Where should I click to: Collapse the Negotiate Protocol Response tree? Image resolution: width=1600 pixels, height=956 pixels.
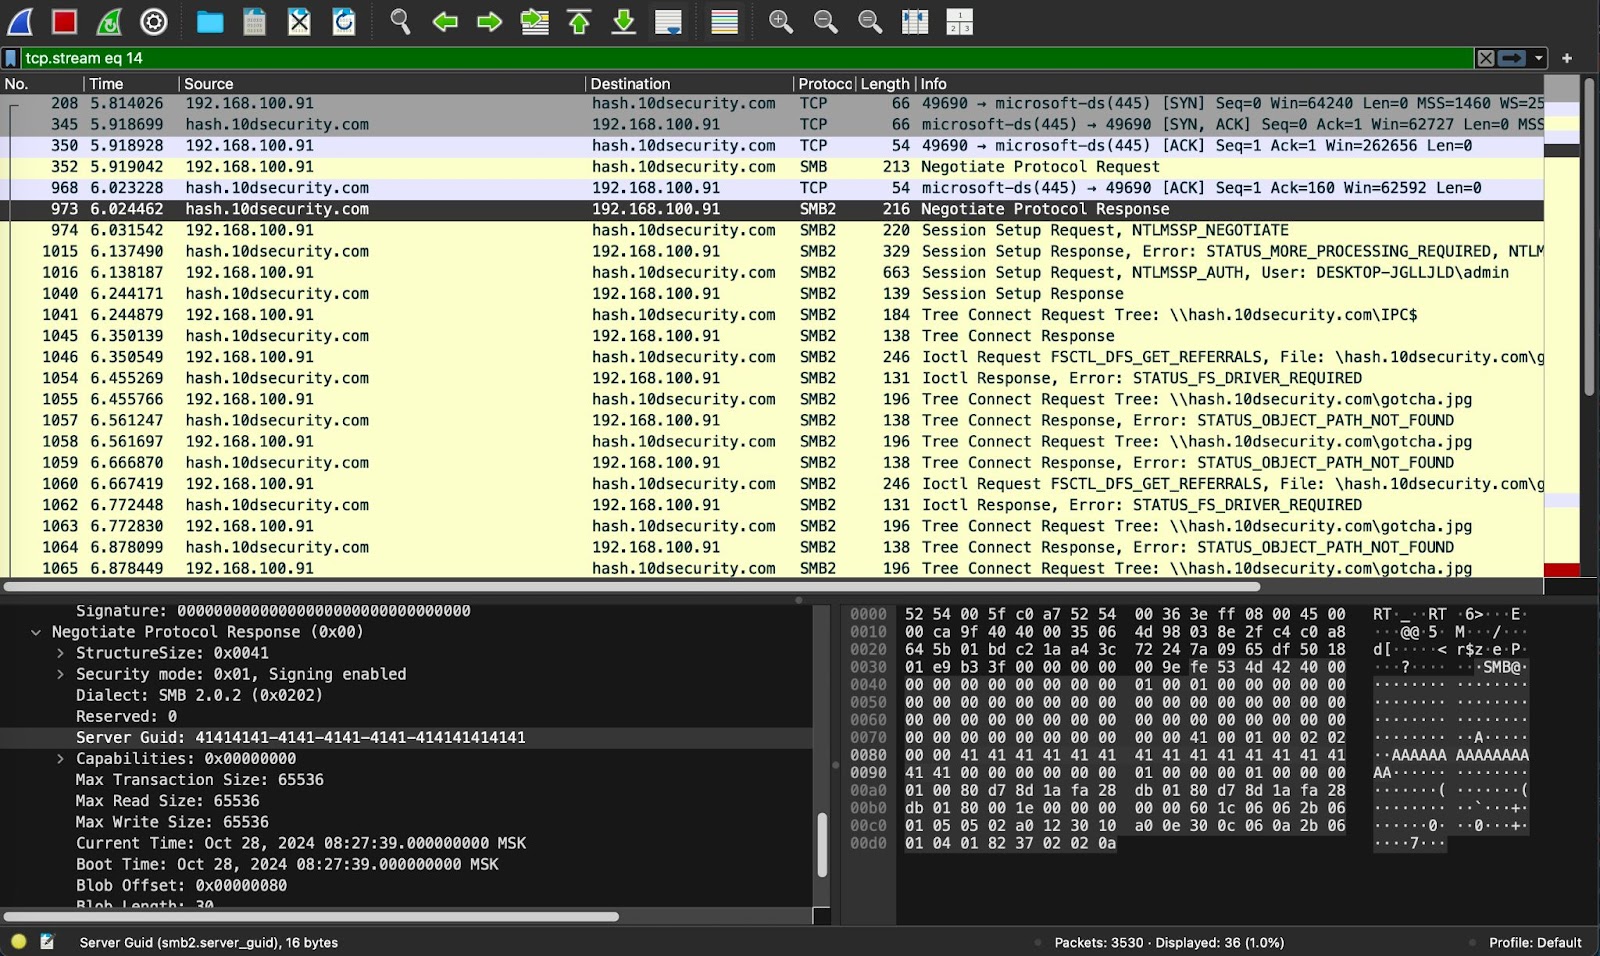tap(36, 632)
